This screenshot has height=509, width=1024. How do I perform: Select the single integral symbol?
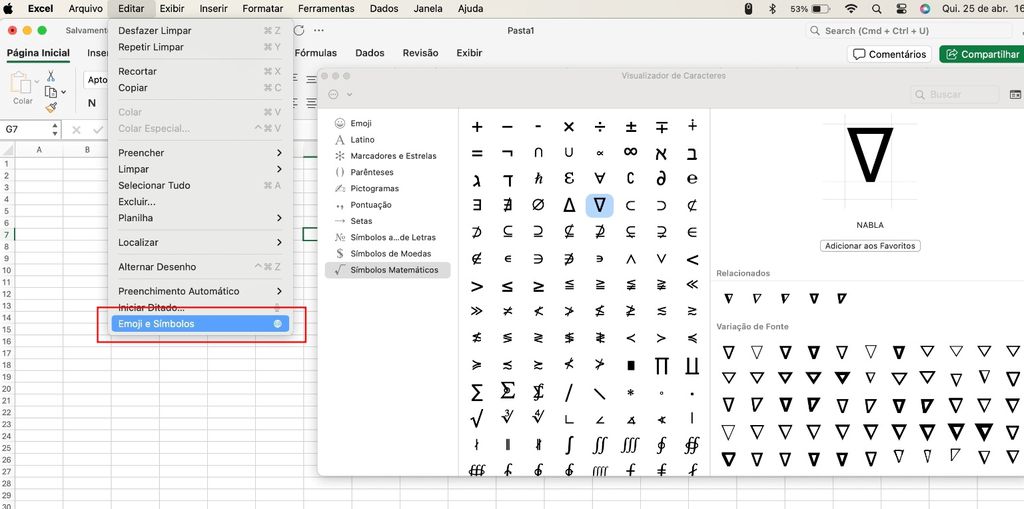click(569, 444)
